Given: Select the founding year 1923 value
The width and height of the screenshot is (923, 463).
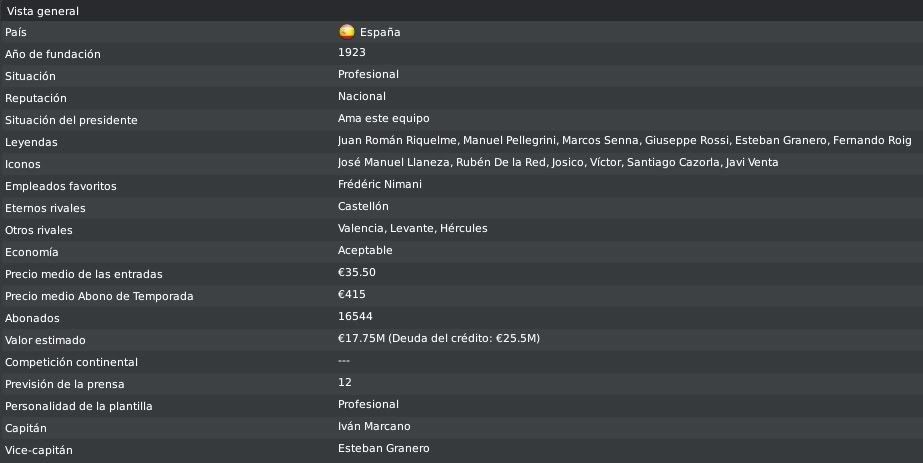Looking at the screenshot, I should (x=351, y=52).
